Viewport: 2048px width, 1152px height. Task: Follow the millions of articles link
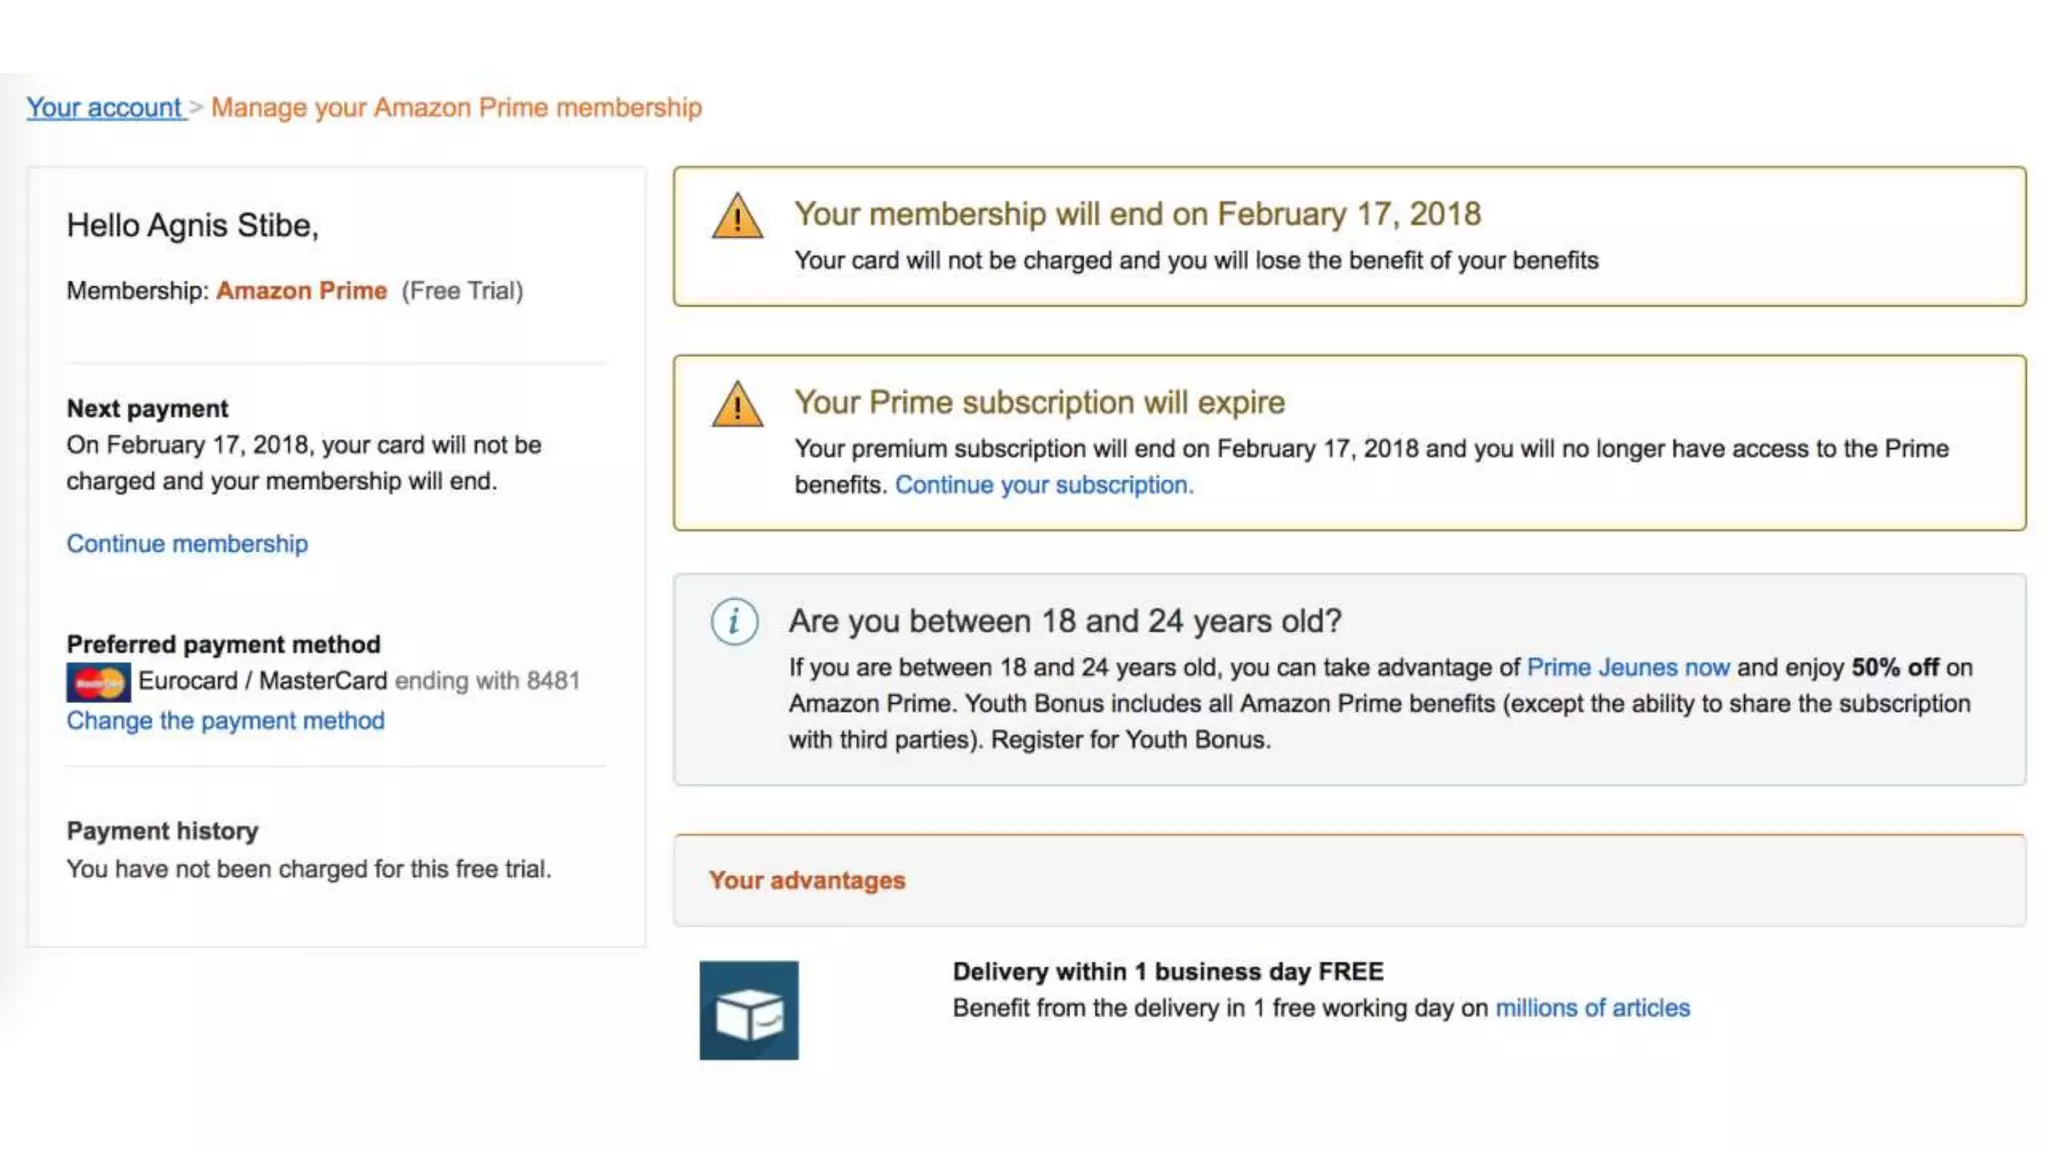coord(1592,1008)
